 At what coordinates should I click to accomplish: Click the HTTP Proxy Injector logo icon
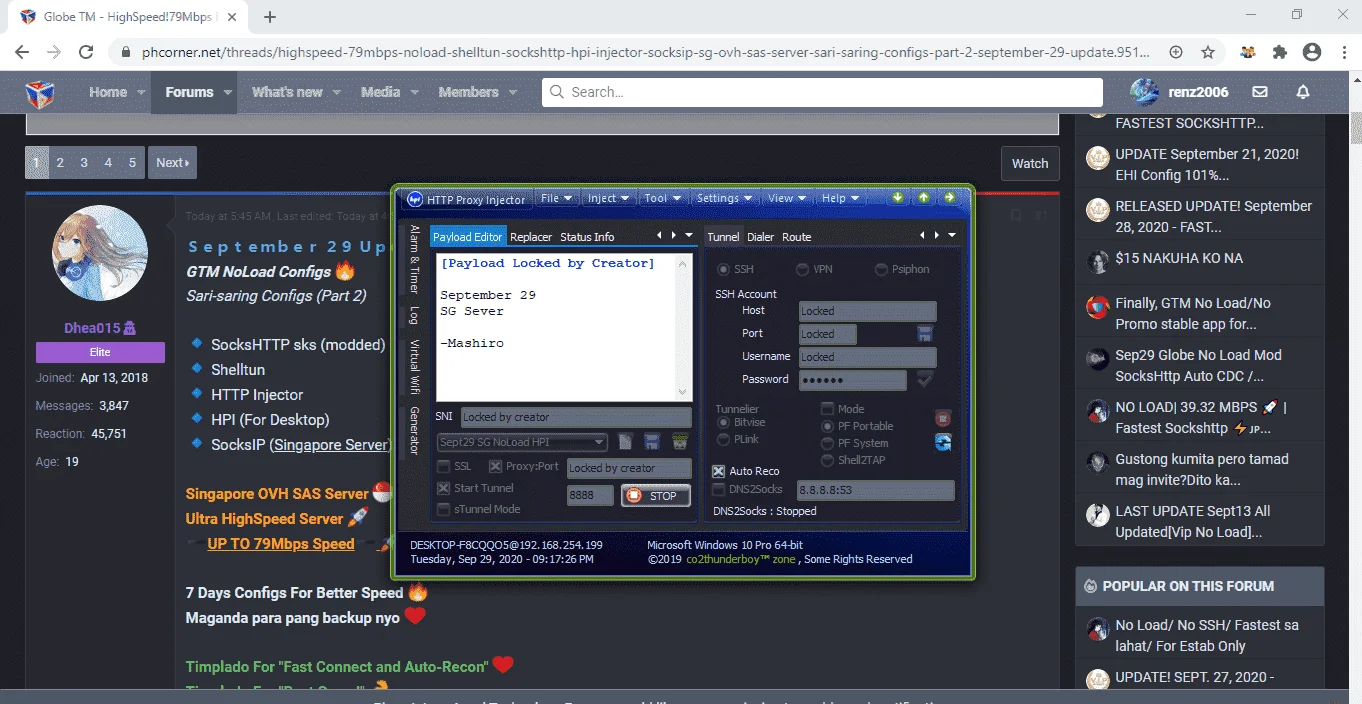tap(415, 199)
